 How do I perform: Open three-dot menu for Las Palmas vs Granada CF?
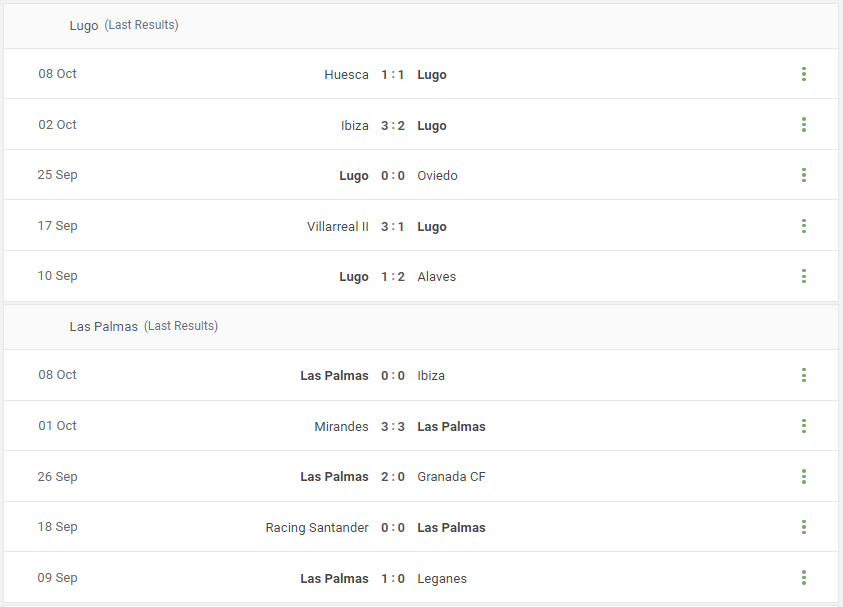click(x=804, y=476)
